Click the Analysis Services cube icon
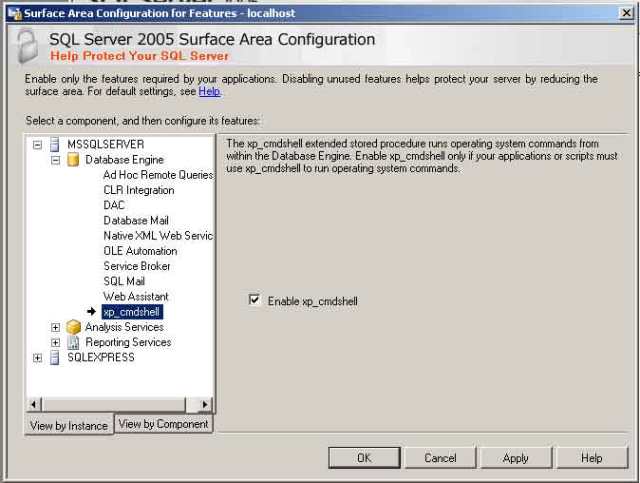The image size is (640, 483). [73, 327]
